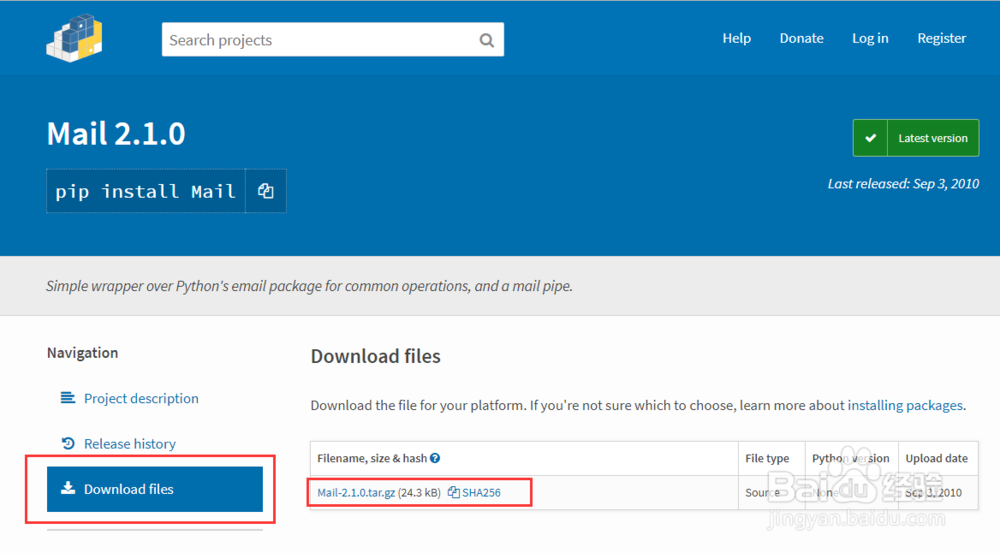
Task: Download the Mail-2.1.0.tar.gz file
Action: [356, 492]
